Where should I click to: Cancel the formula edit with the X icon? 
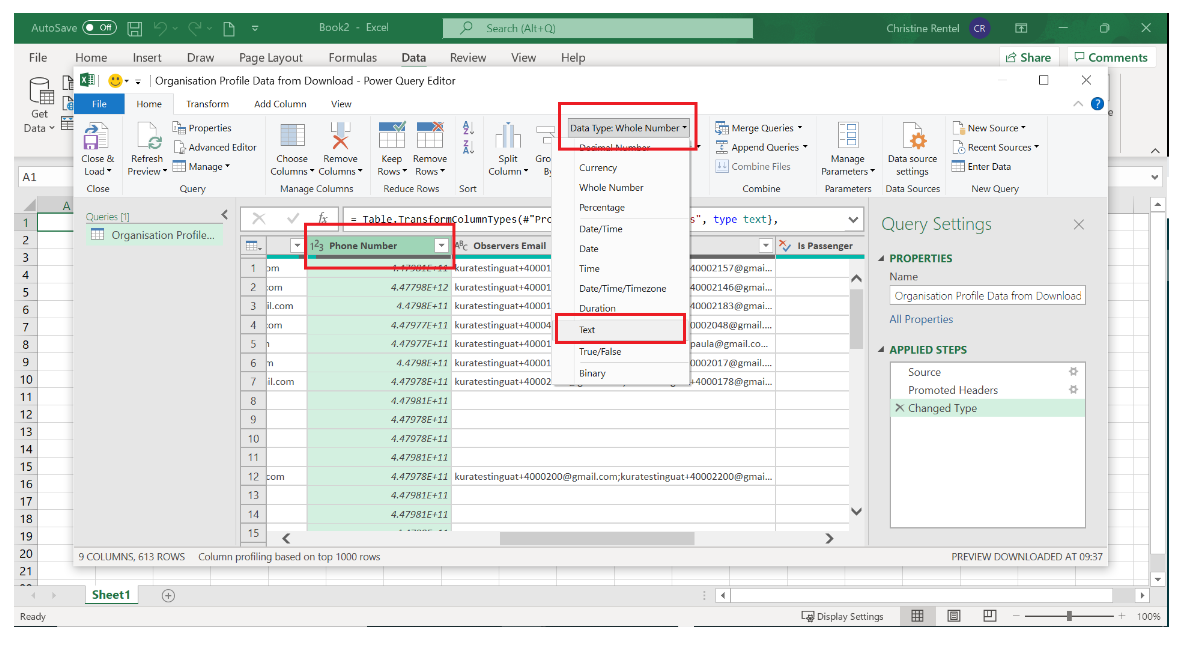[x=258, y=219]
